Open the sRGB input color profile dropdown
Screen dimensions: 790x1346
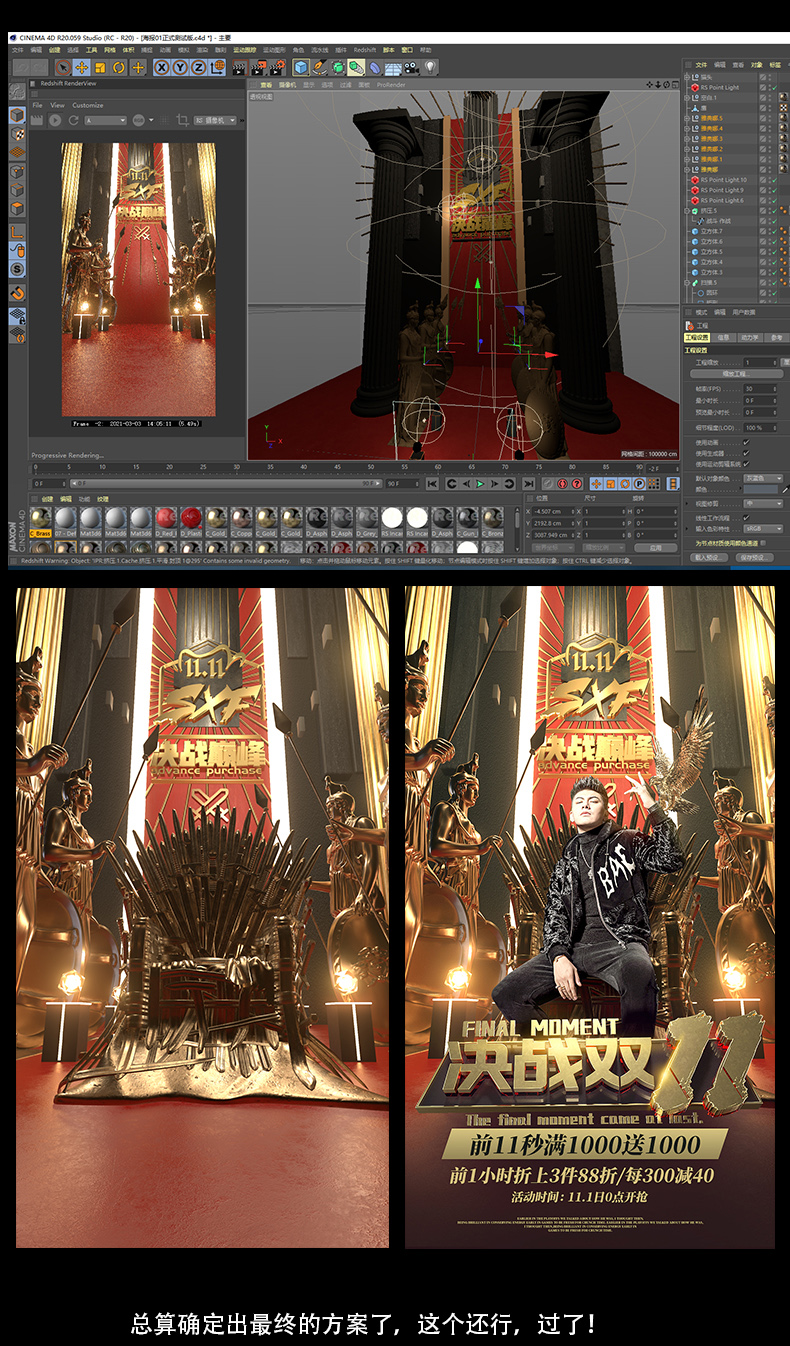click(763, 529)
